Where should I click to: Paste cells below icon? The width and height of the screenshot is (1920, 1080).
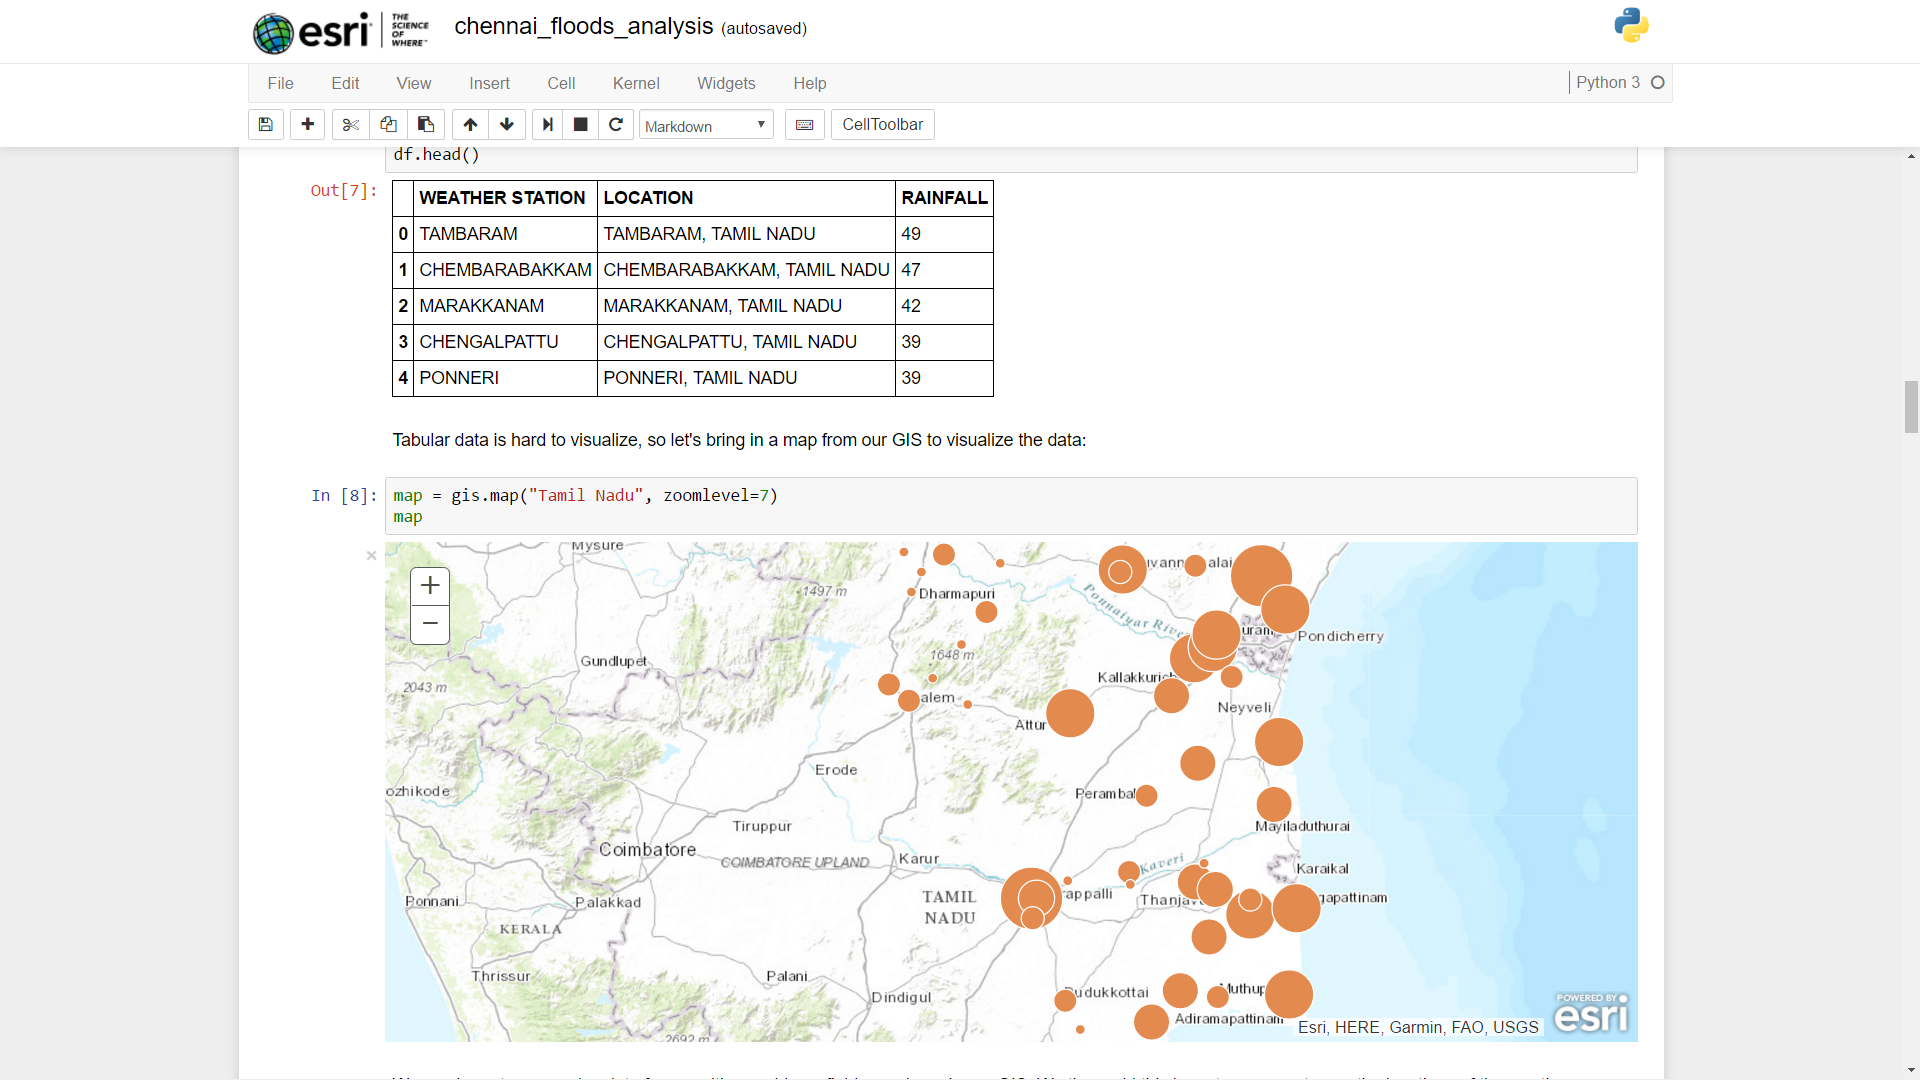tap(426, 124)
